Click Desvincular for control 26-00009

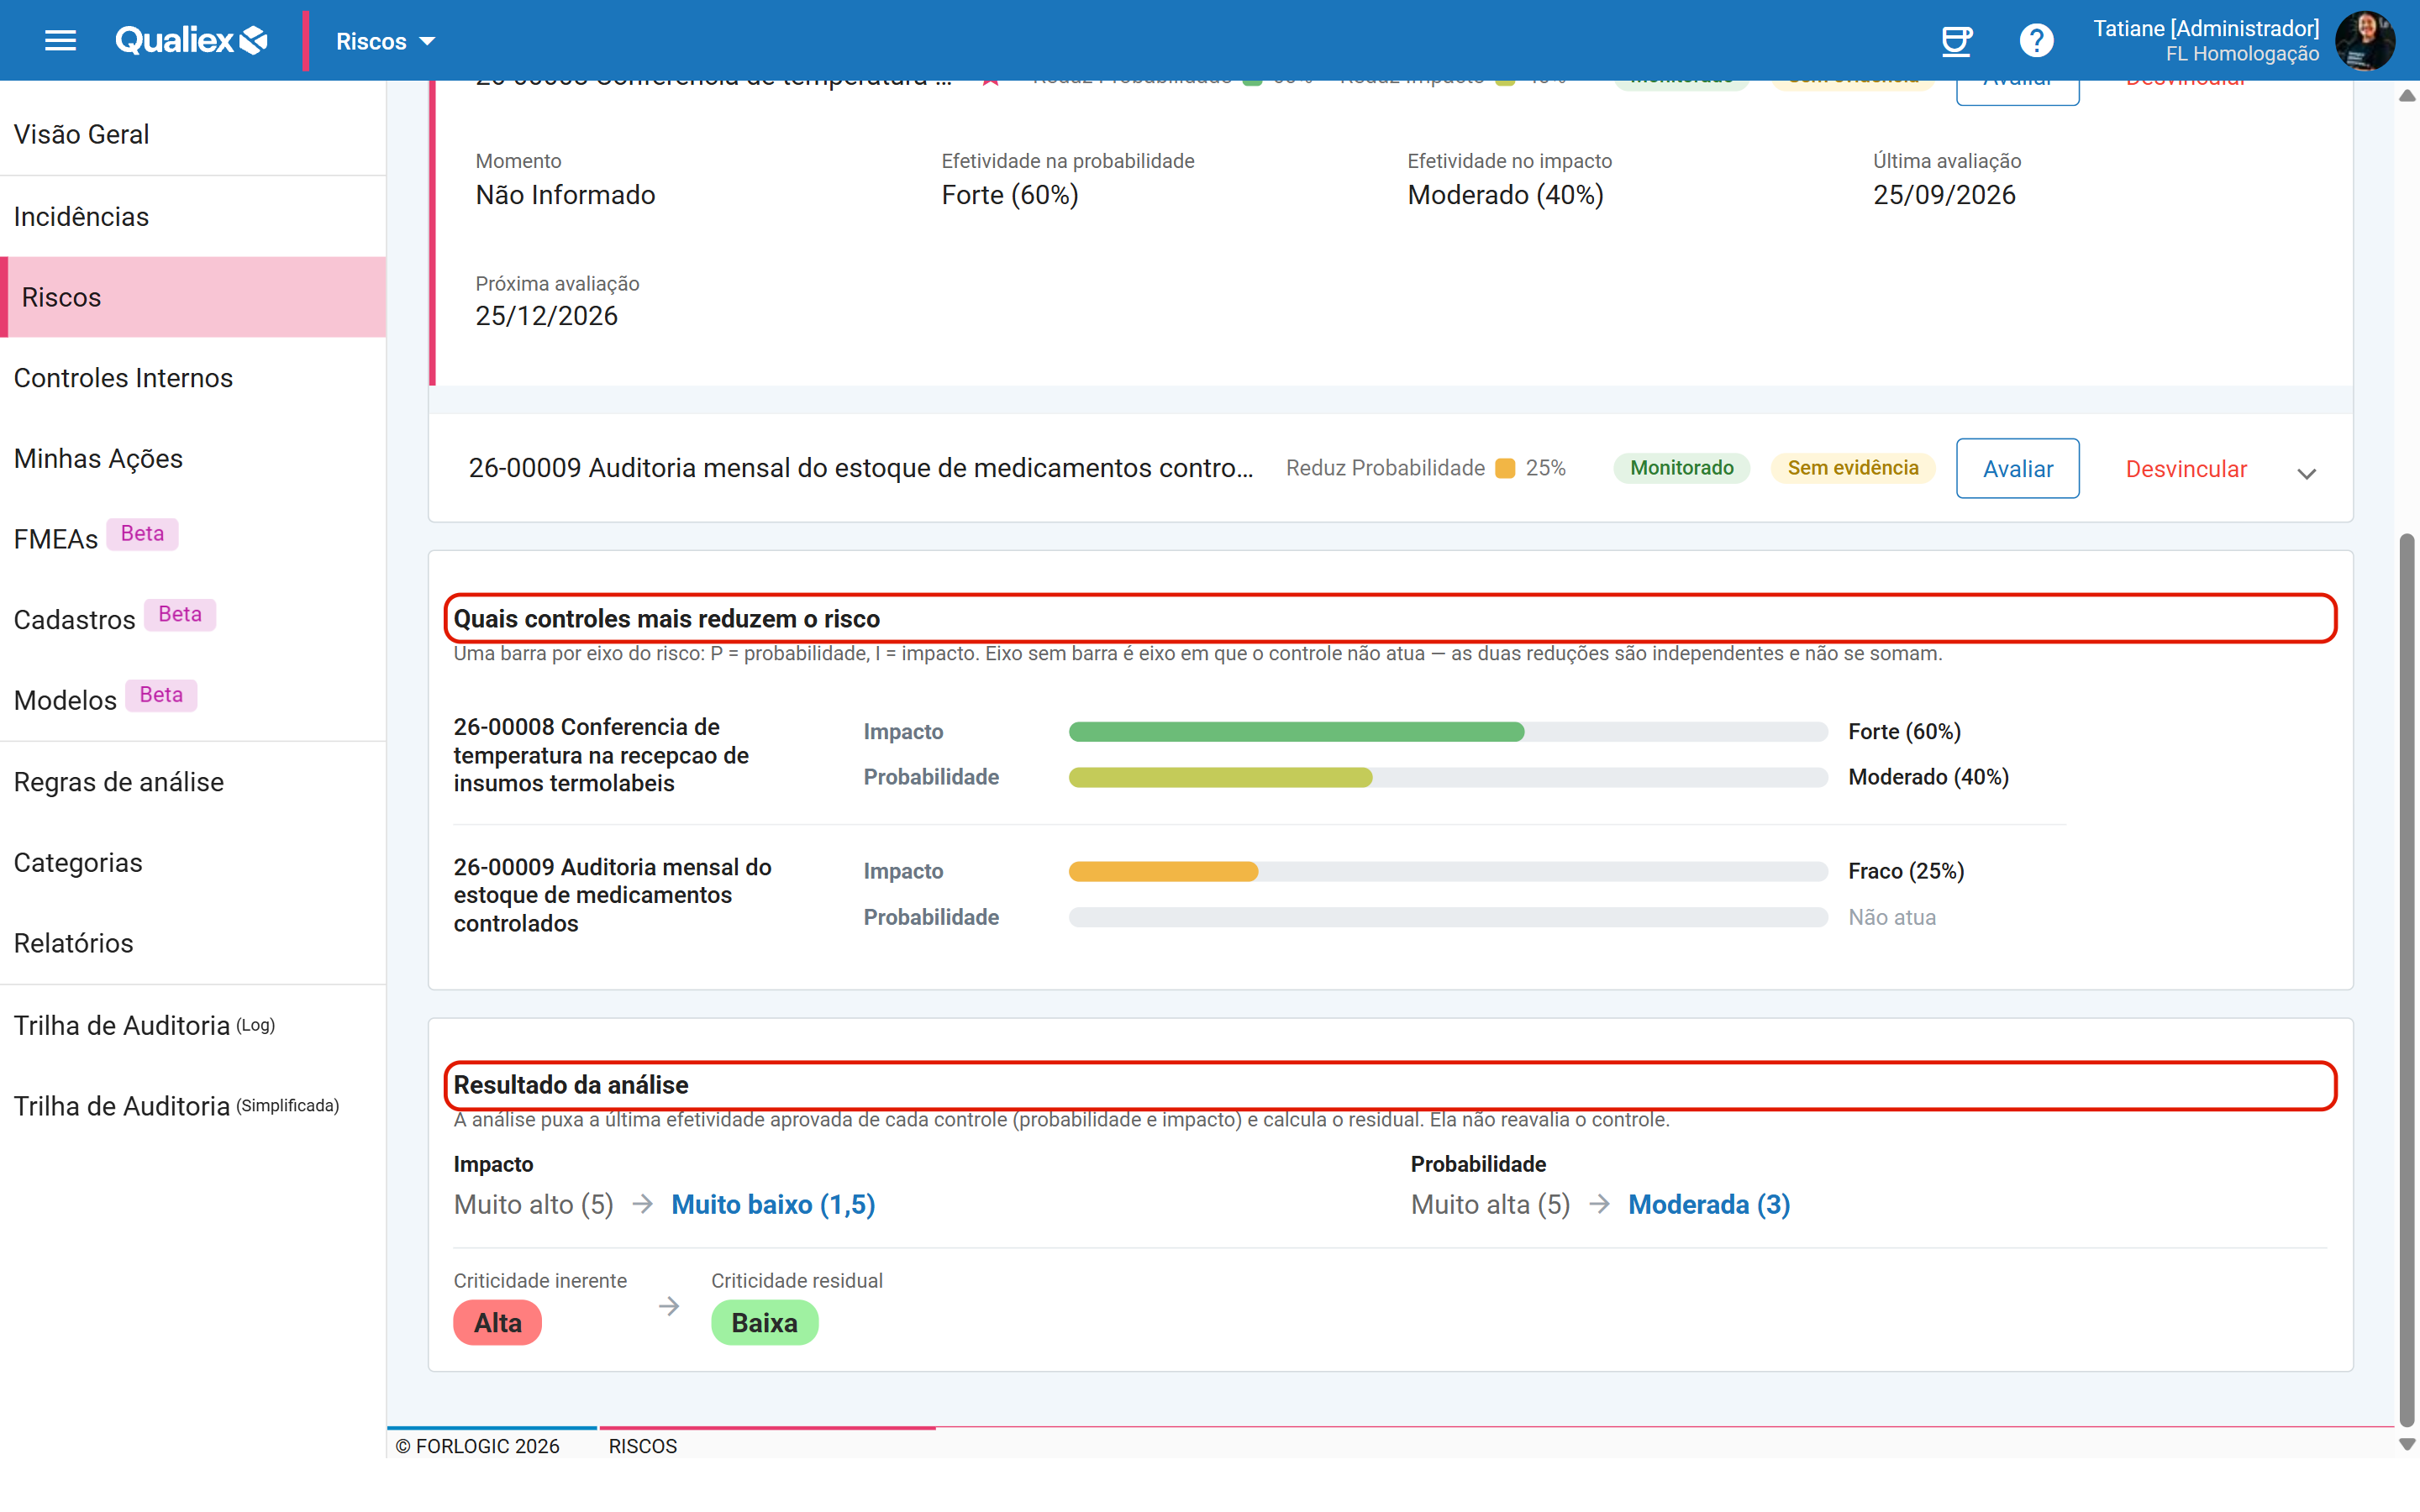(x=2186, y=469)
